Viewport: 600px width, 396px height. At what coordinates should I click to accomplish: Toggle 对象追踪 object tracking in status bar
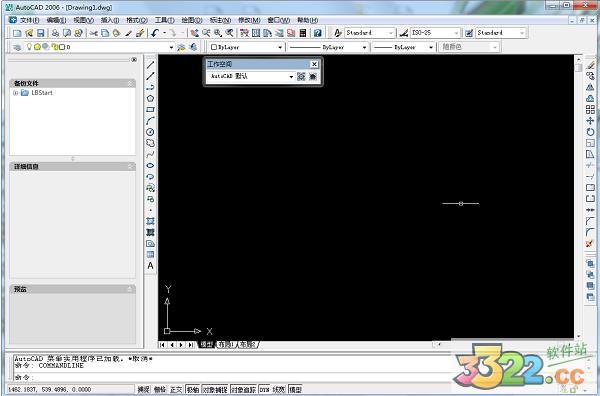pos(243,389)
